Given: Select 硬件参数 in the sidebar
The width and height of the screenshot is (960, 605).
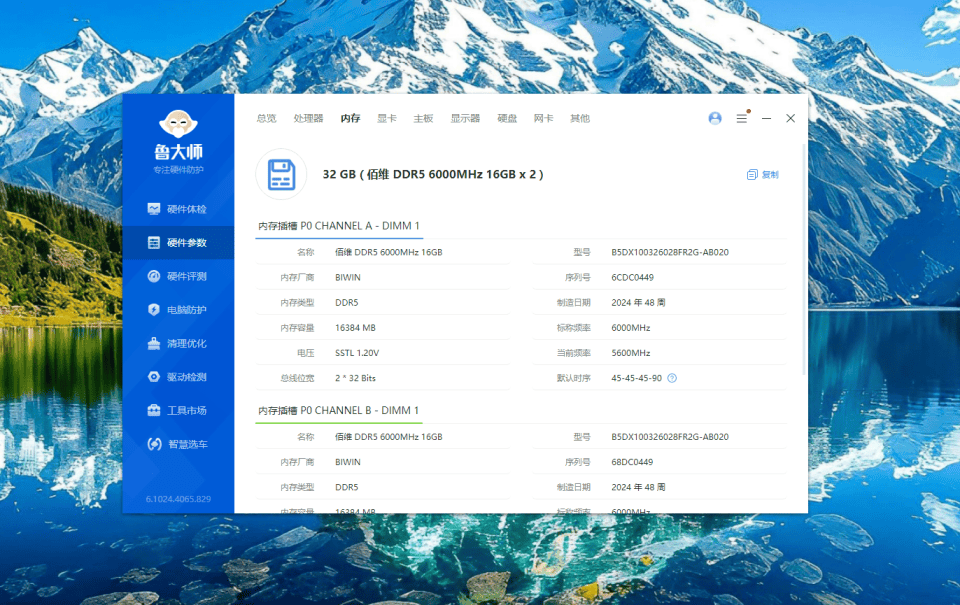Looking at the screenshot, I should pyautogui.click(x=178, y=243).
